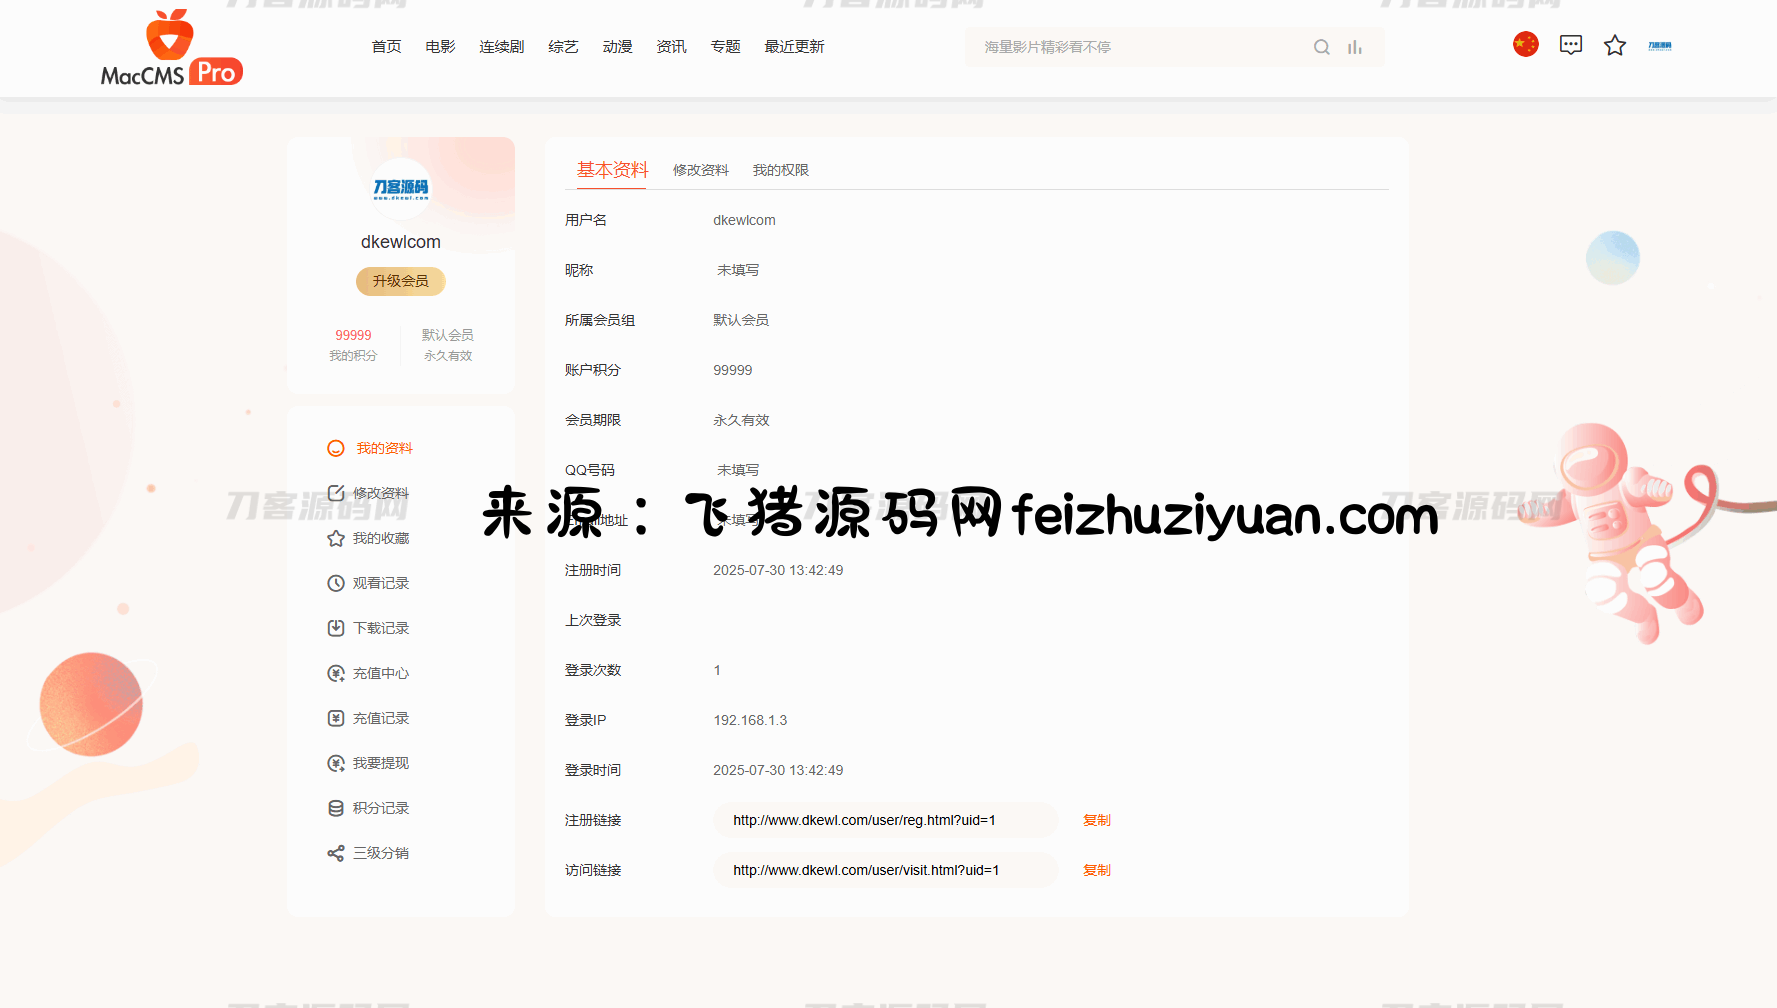Open 我的收藏 in the sidebar
The width and height of the screenshot is (1777, 1008).
[x=380, y=538]
